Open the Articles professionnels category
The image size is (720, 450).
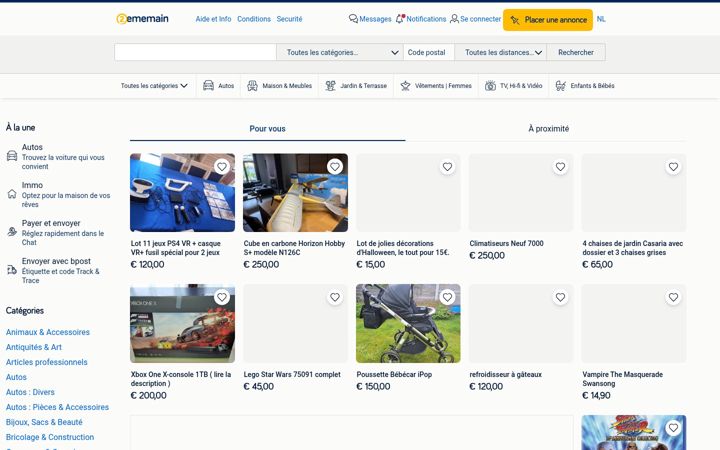tap(46, 362)
